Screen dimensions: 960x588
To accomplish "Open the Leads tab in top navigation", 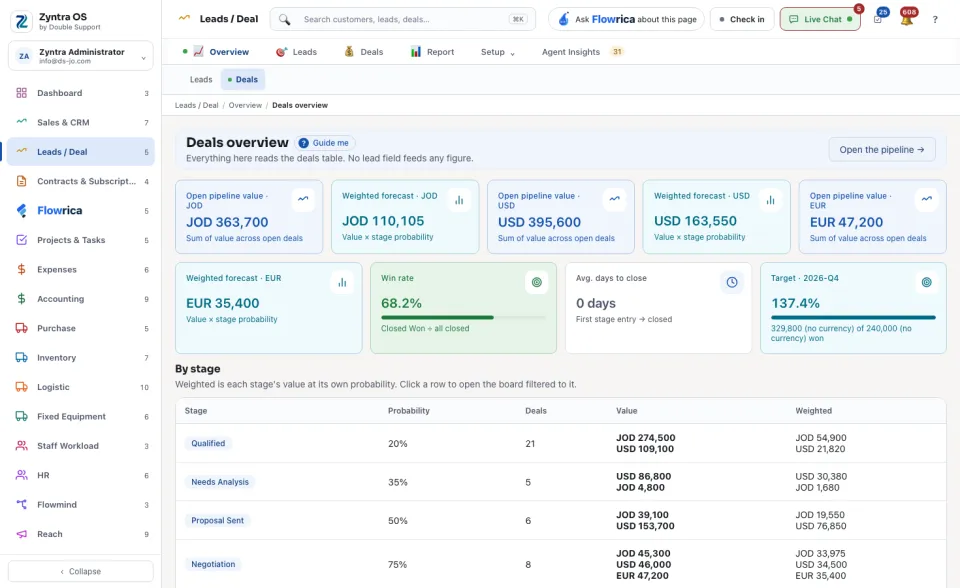I will pyautogui.click(x=296, y=52).
